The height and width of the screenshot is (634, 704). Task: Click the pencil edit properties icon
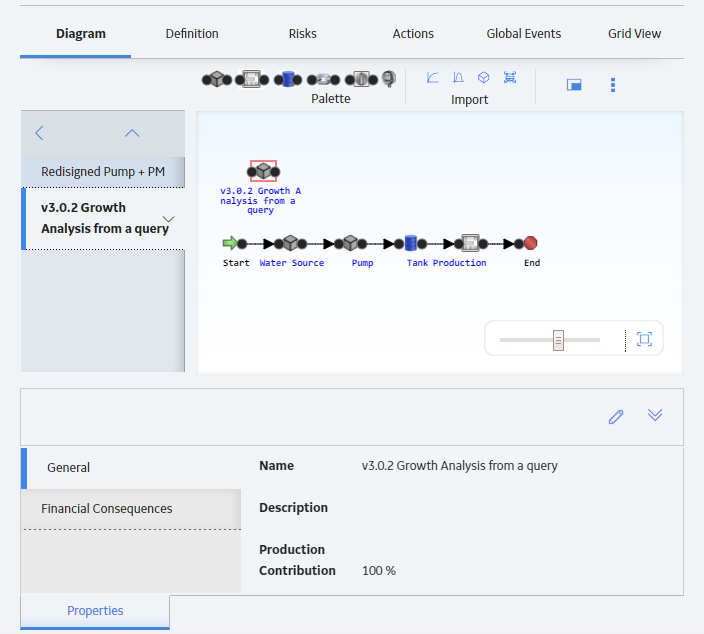[x=616, y=416]
